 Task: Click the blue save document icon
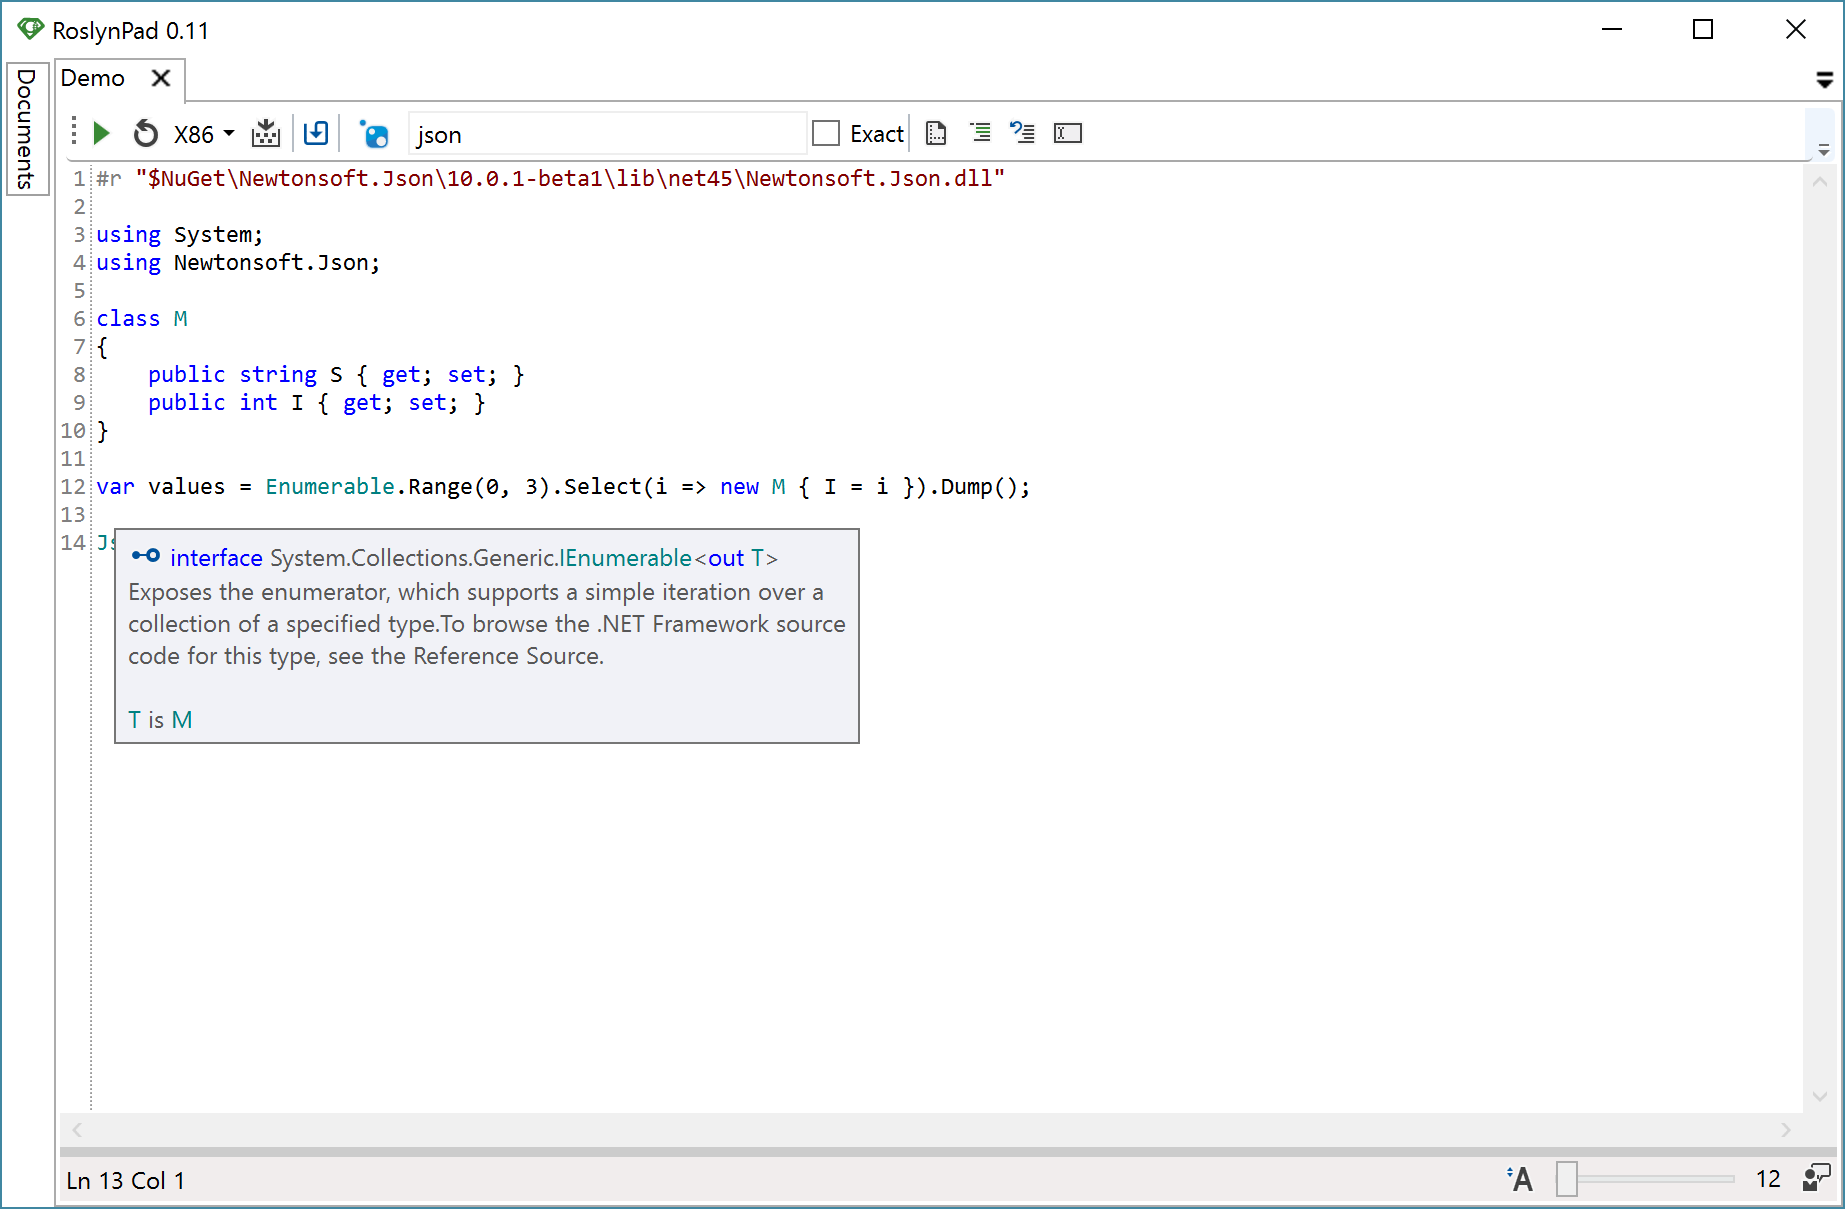coord(316,133)
